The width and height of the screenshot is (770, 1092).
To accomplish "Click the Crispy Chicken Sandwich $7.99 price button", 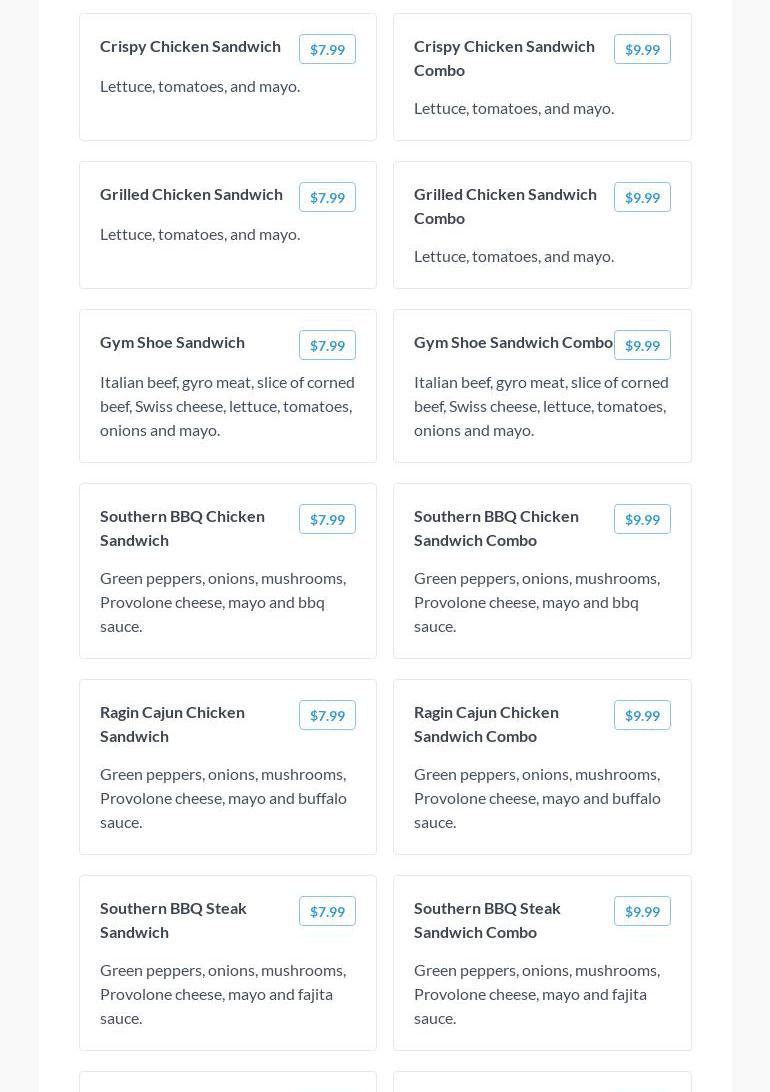I will point(327,49).
